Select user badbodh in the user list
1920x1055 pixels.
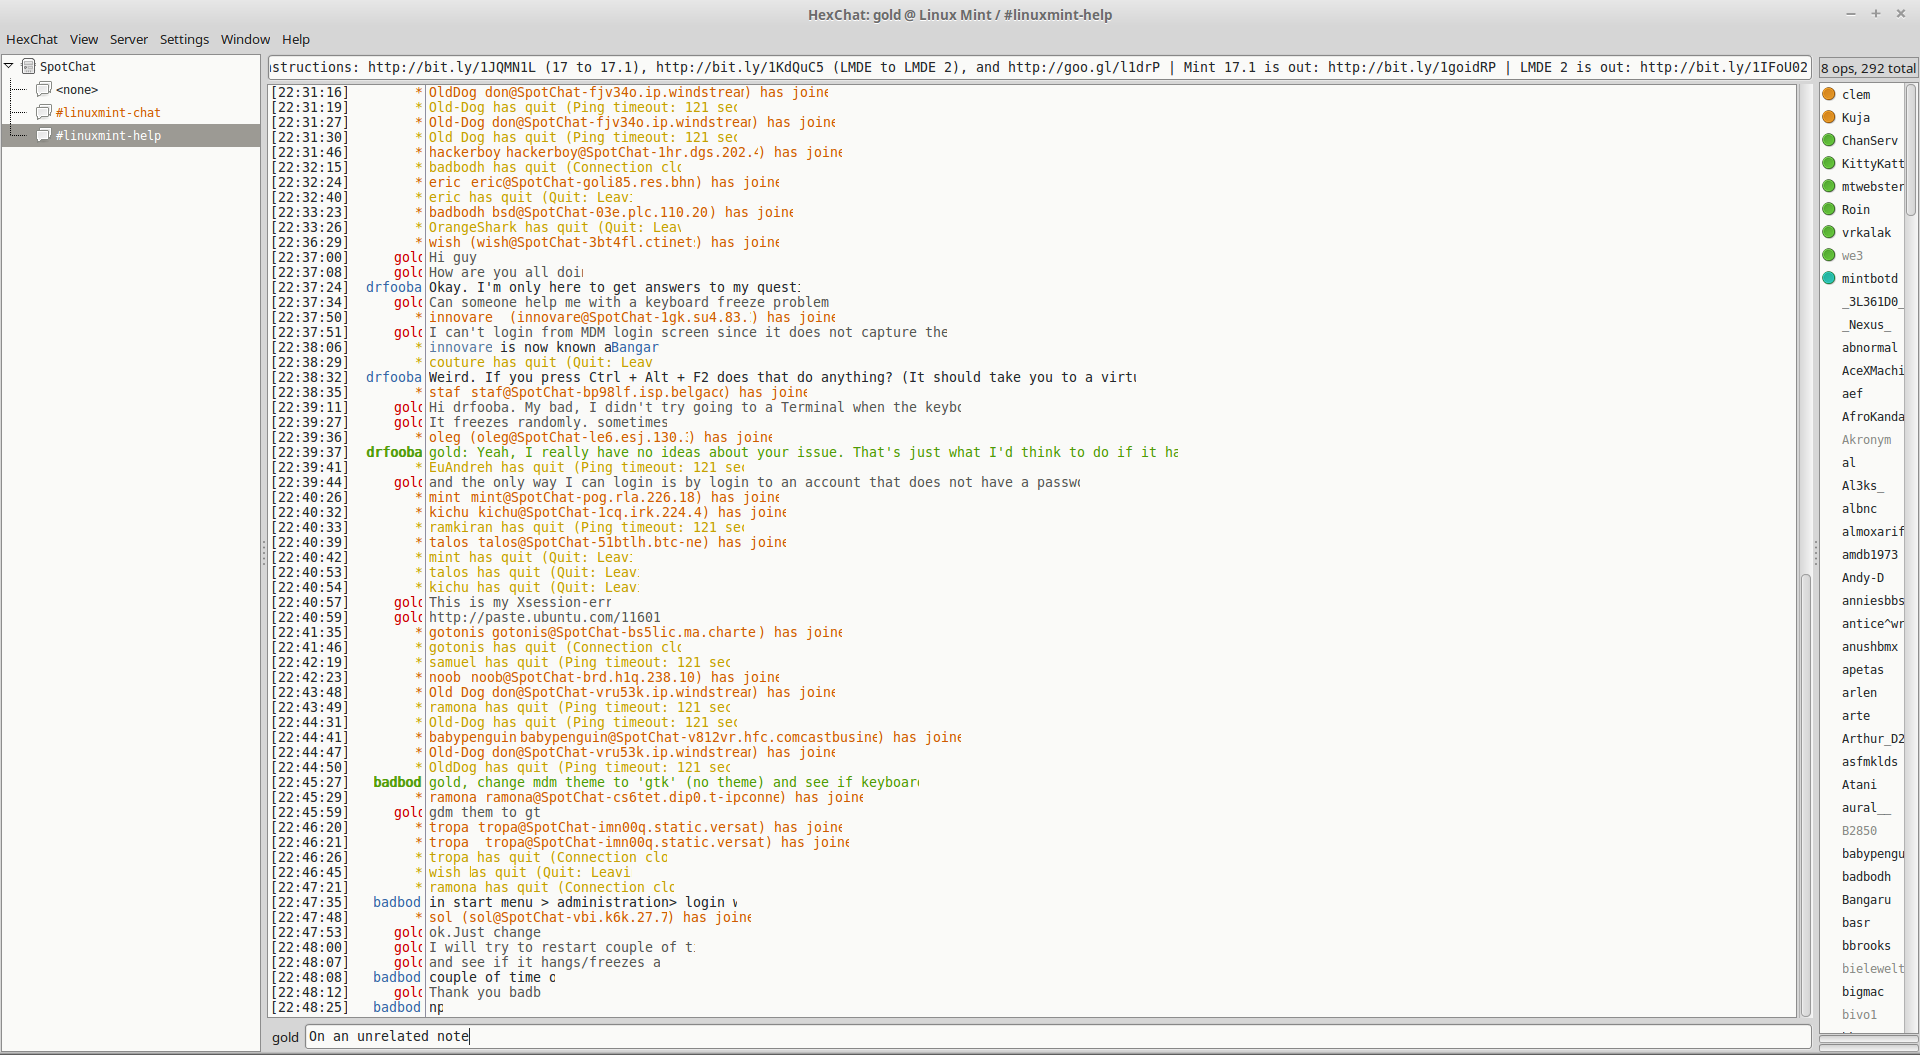pyautogui.click(x=1866, y=876)
